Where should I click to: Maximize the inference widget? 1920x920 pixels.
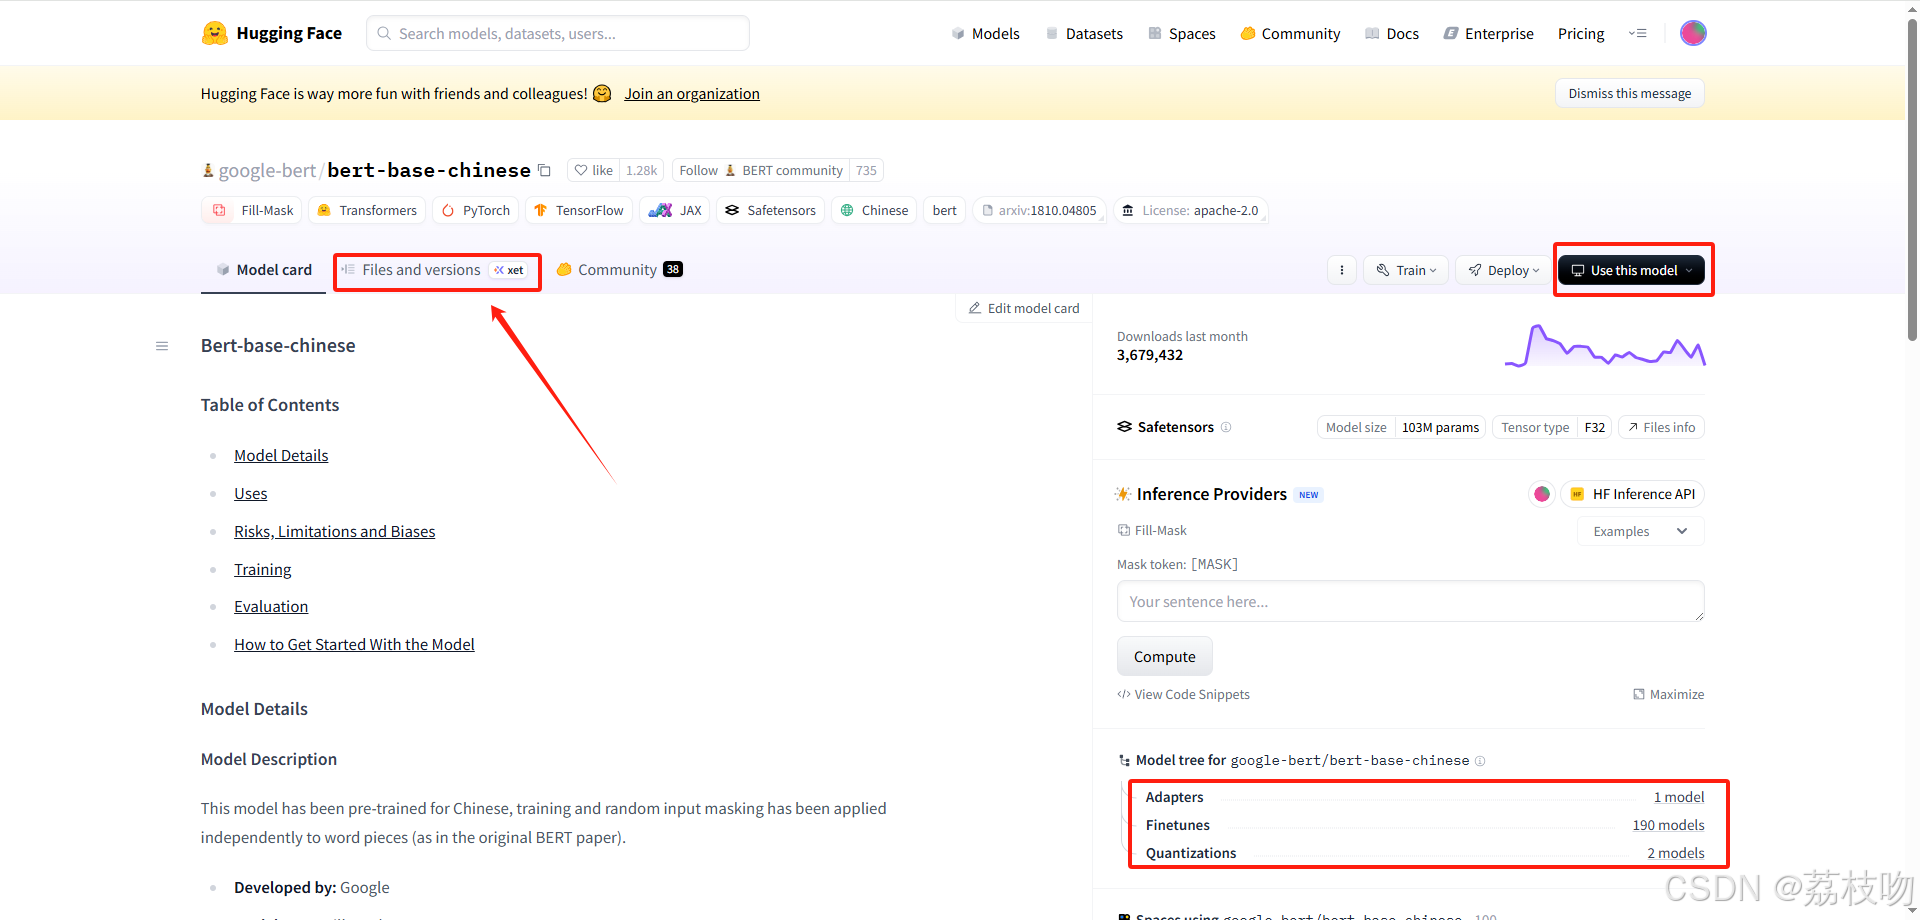[1668, 694]
